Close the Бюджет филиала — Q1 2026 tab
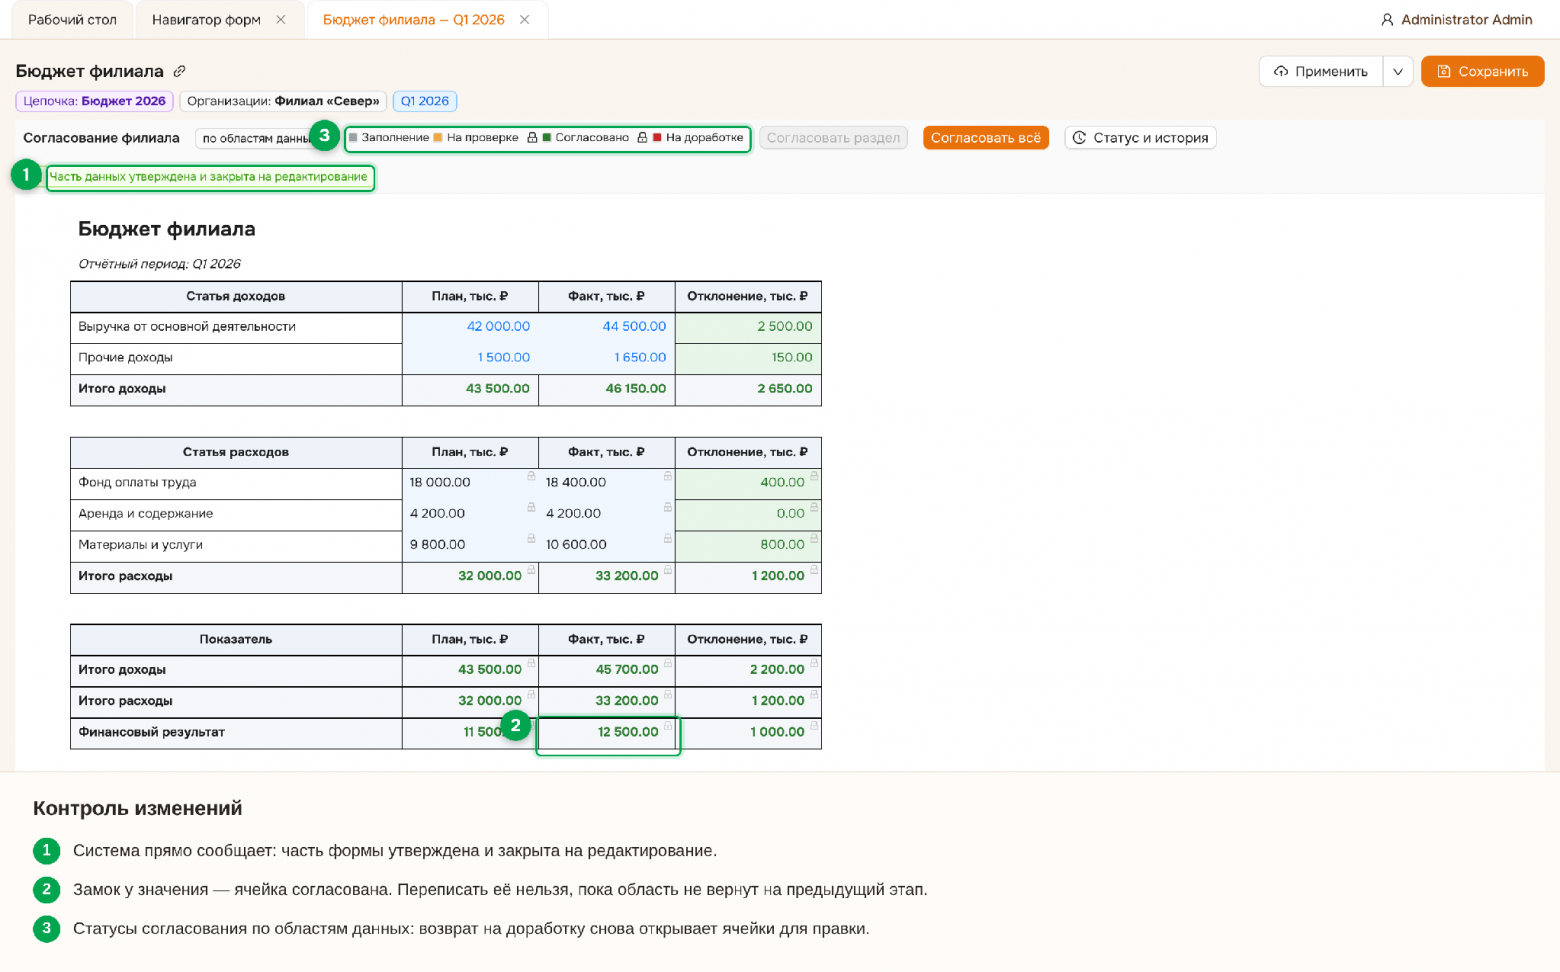 coord(525,20)
